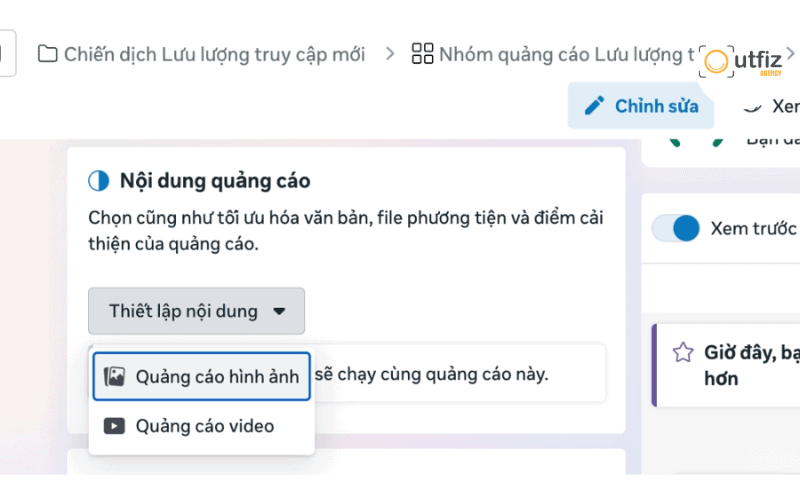Screen dimensions: 800x500
Task: Open Nhóm quảng cáo Lưu lượng breadcrumb
Action: click(567, 55)
